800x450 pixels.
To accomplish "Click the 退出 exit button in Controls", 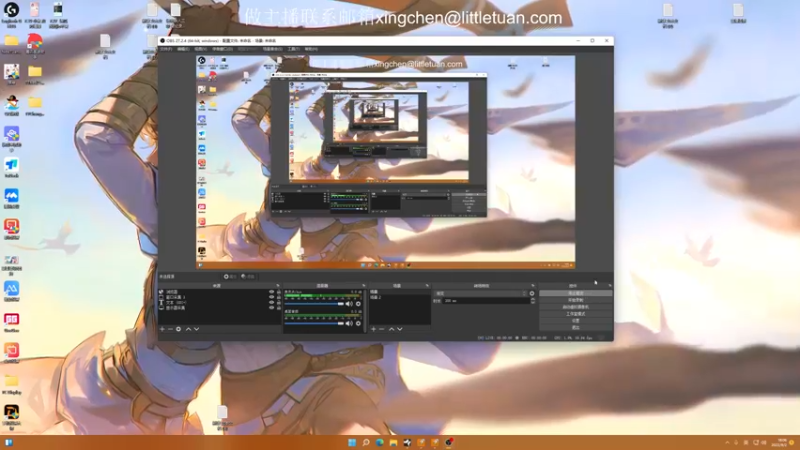I will pos(576,327).
